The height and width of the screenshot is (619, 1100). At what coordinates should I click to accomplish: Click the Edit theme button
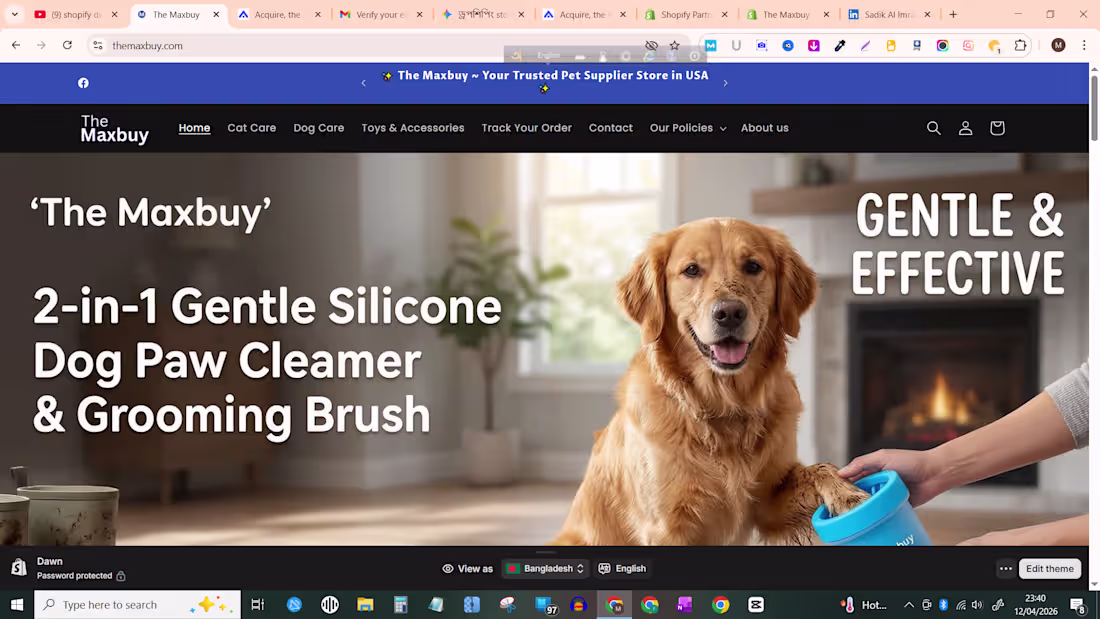(1049, 568)
